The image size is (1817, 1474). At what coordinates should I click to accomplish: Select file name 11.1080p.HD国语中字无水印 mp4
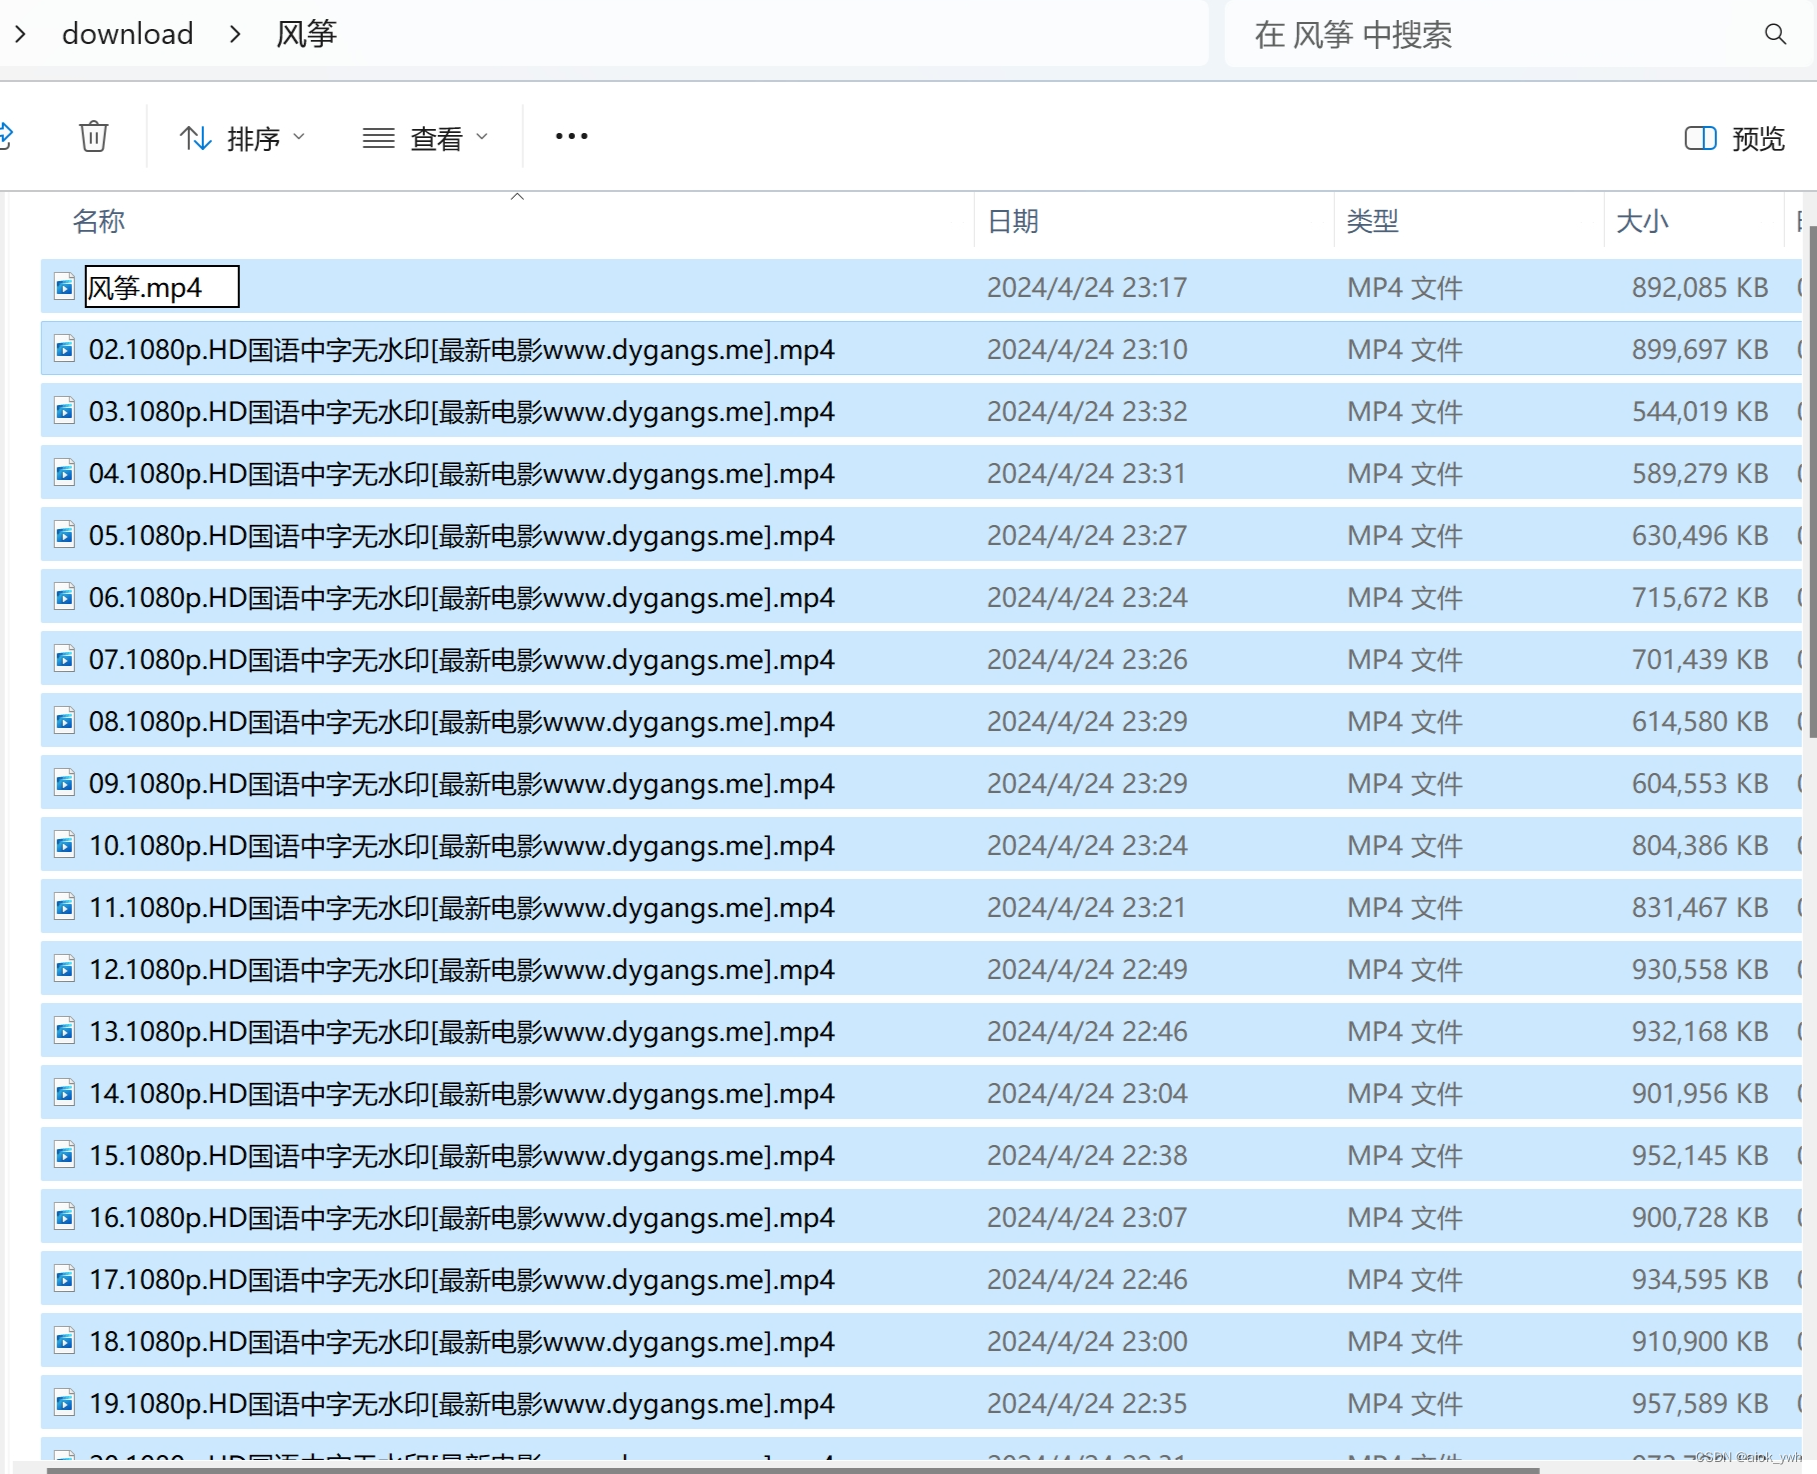click(461, 907)
